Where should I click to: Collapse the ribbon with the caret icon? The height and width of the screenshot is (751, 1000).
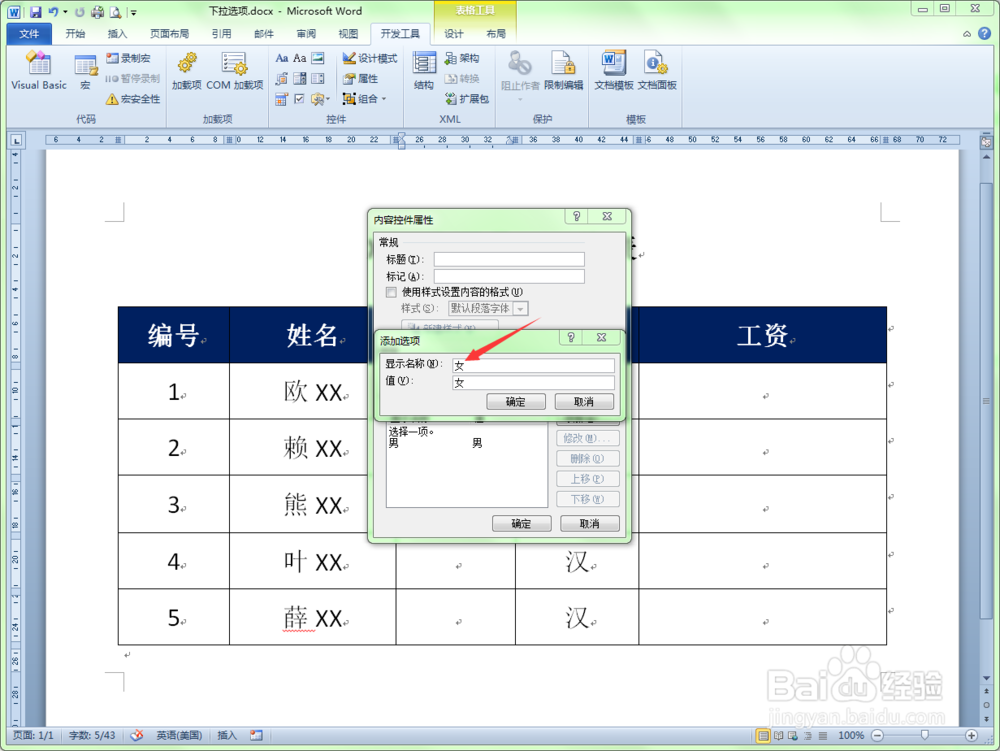[x=967, y=34]
